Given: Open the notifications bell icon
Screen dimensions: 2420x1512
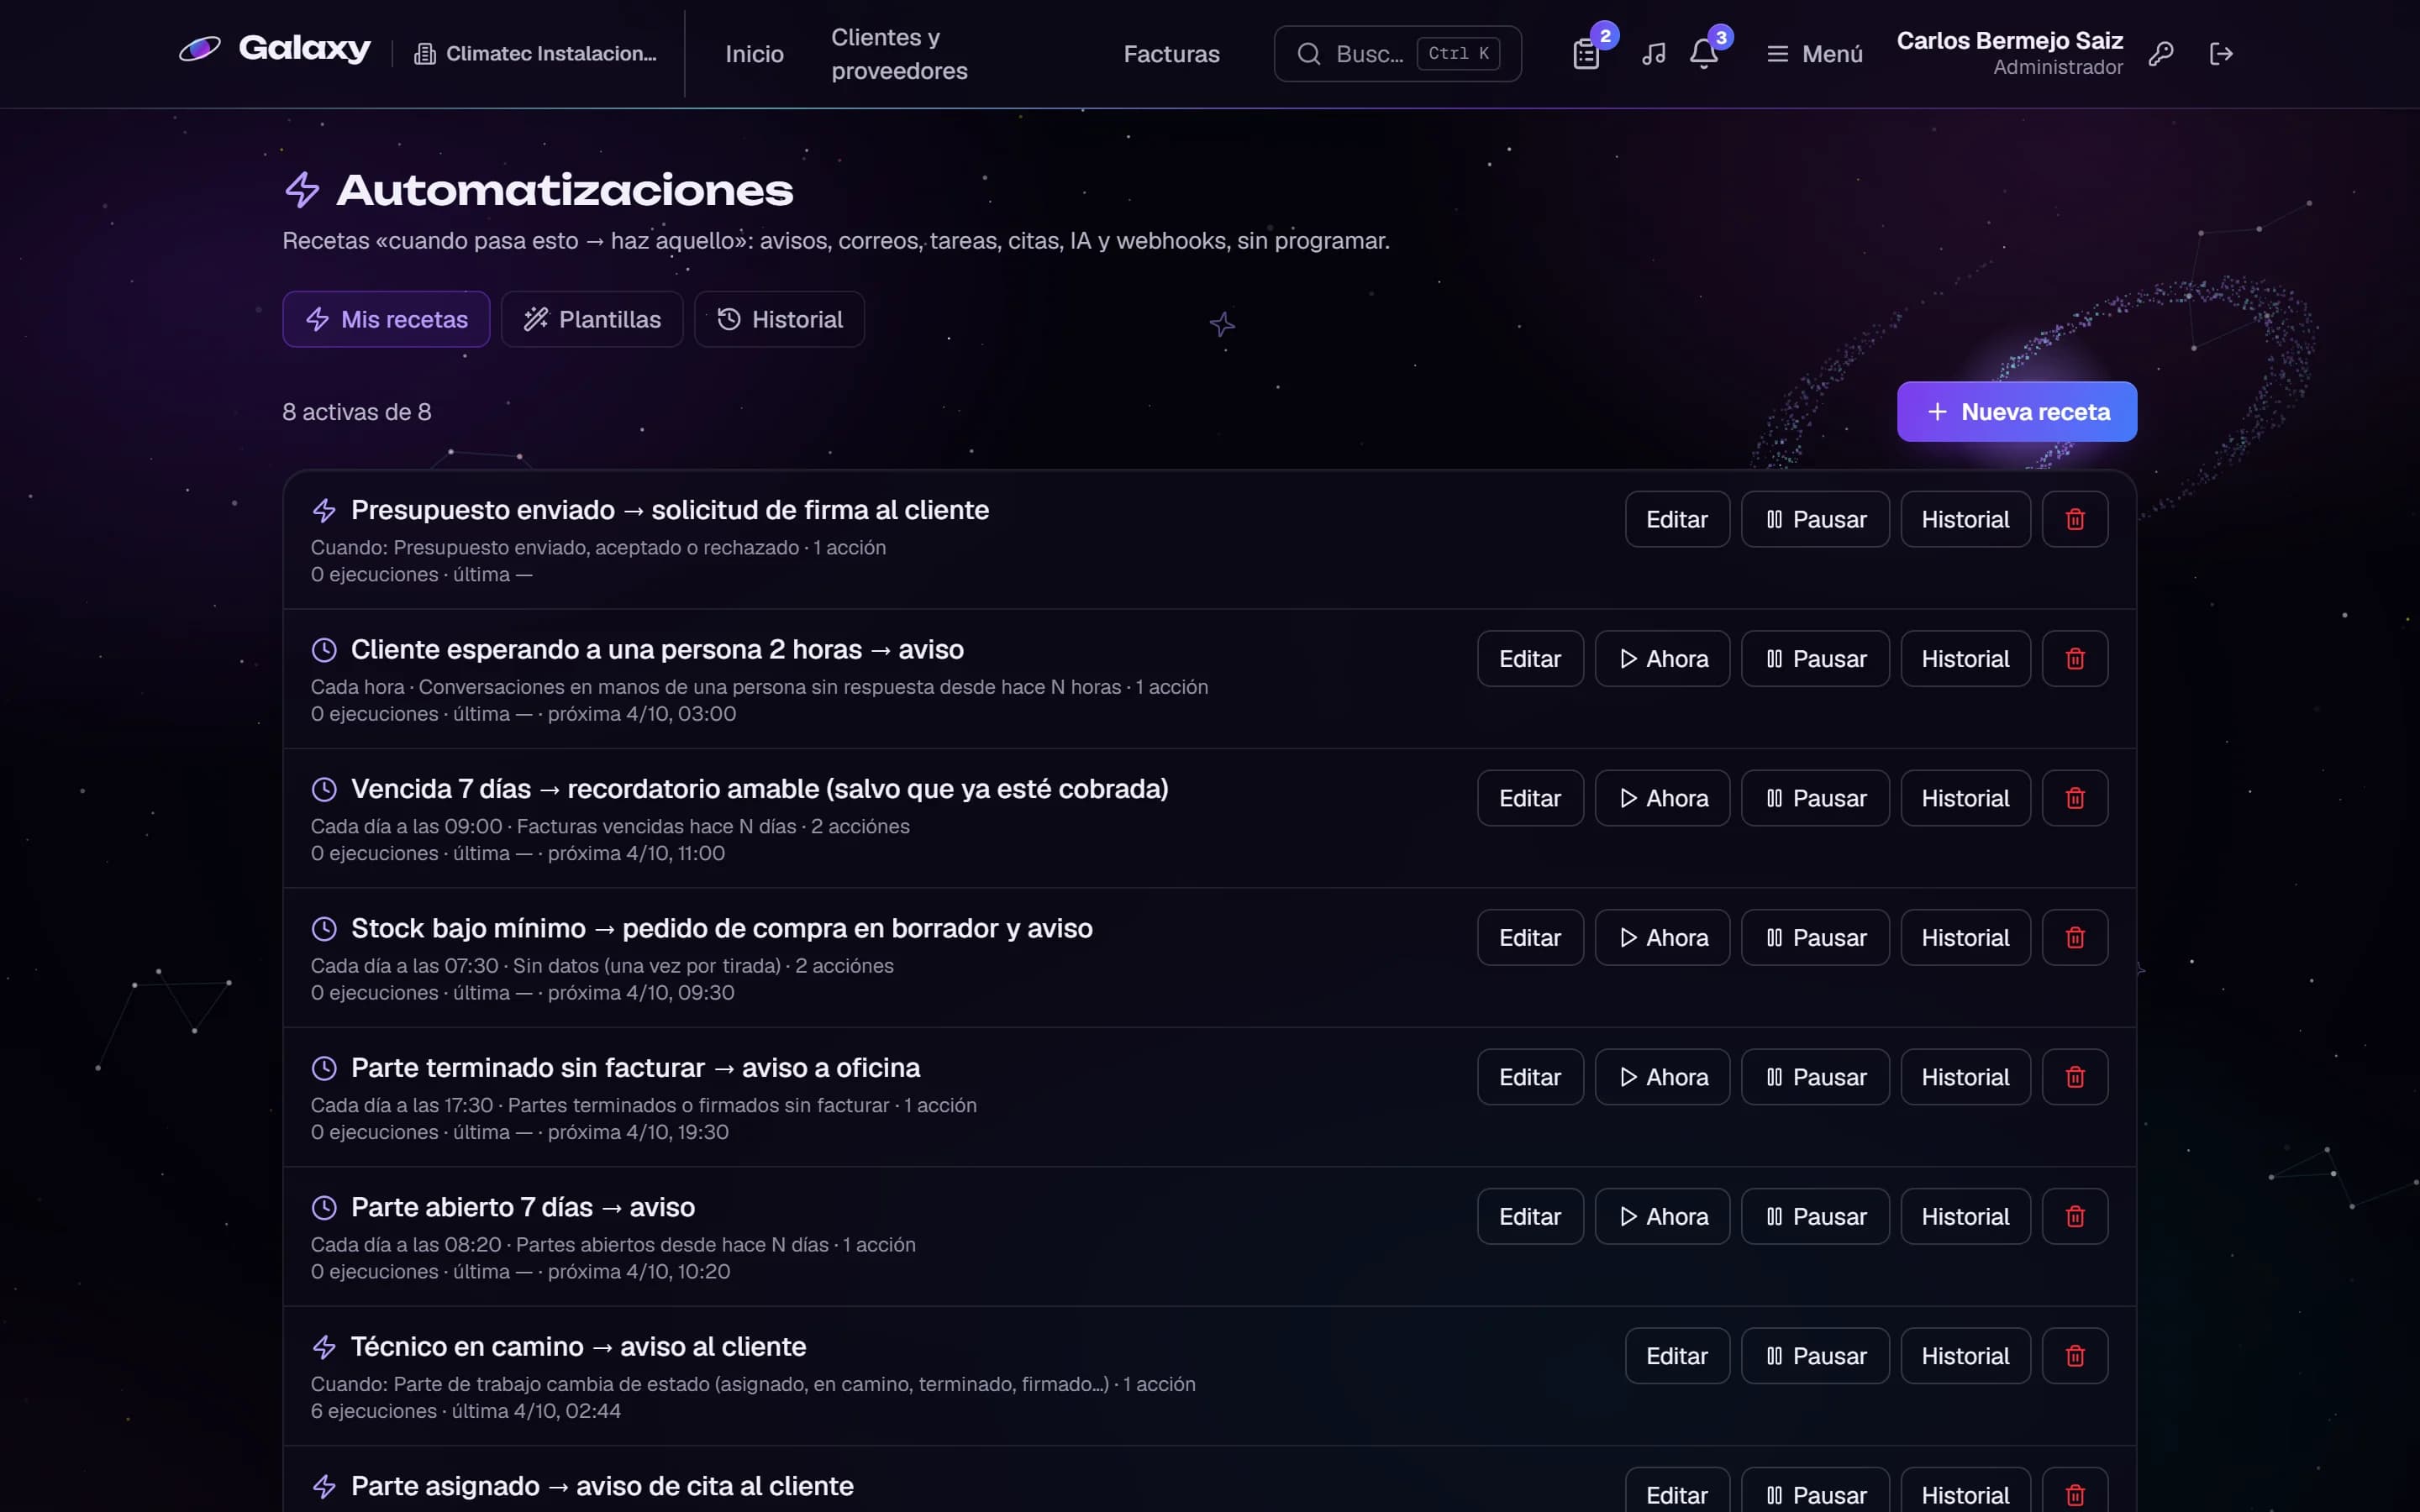Looking at the screenshot, I should 1704,54.
